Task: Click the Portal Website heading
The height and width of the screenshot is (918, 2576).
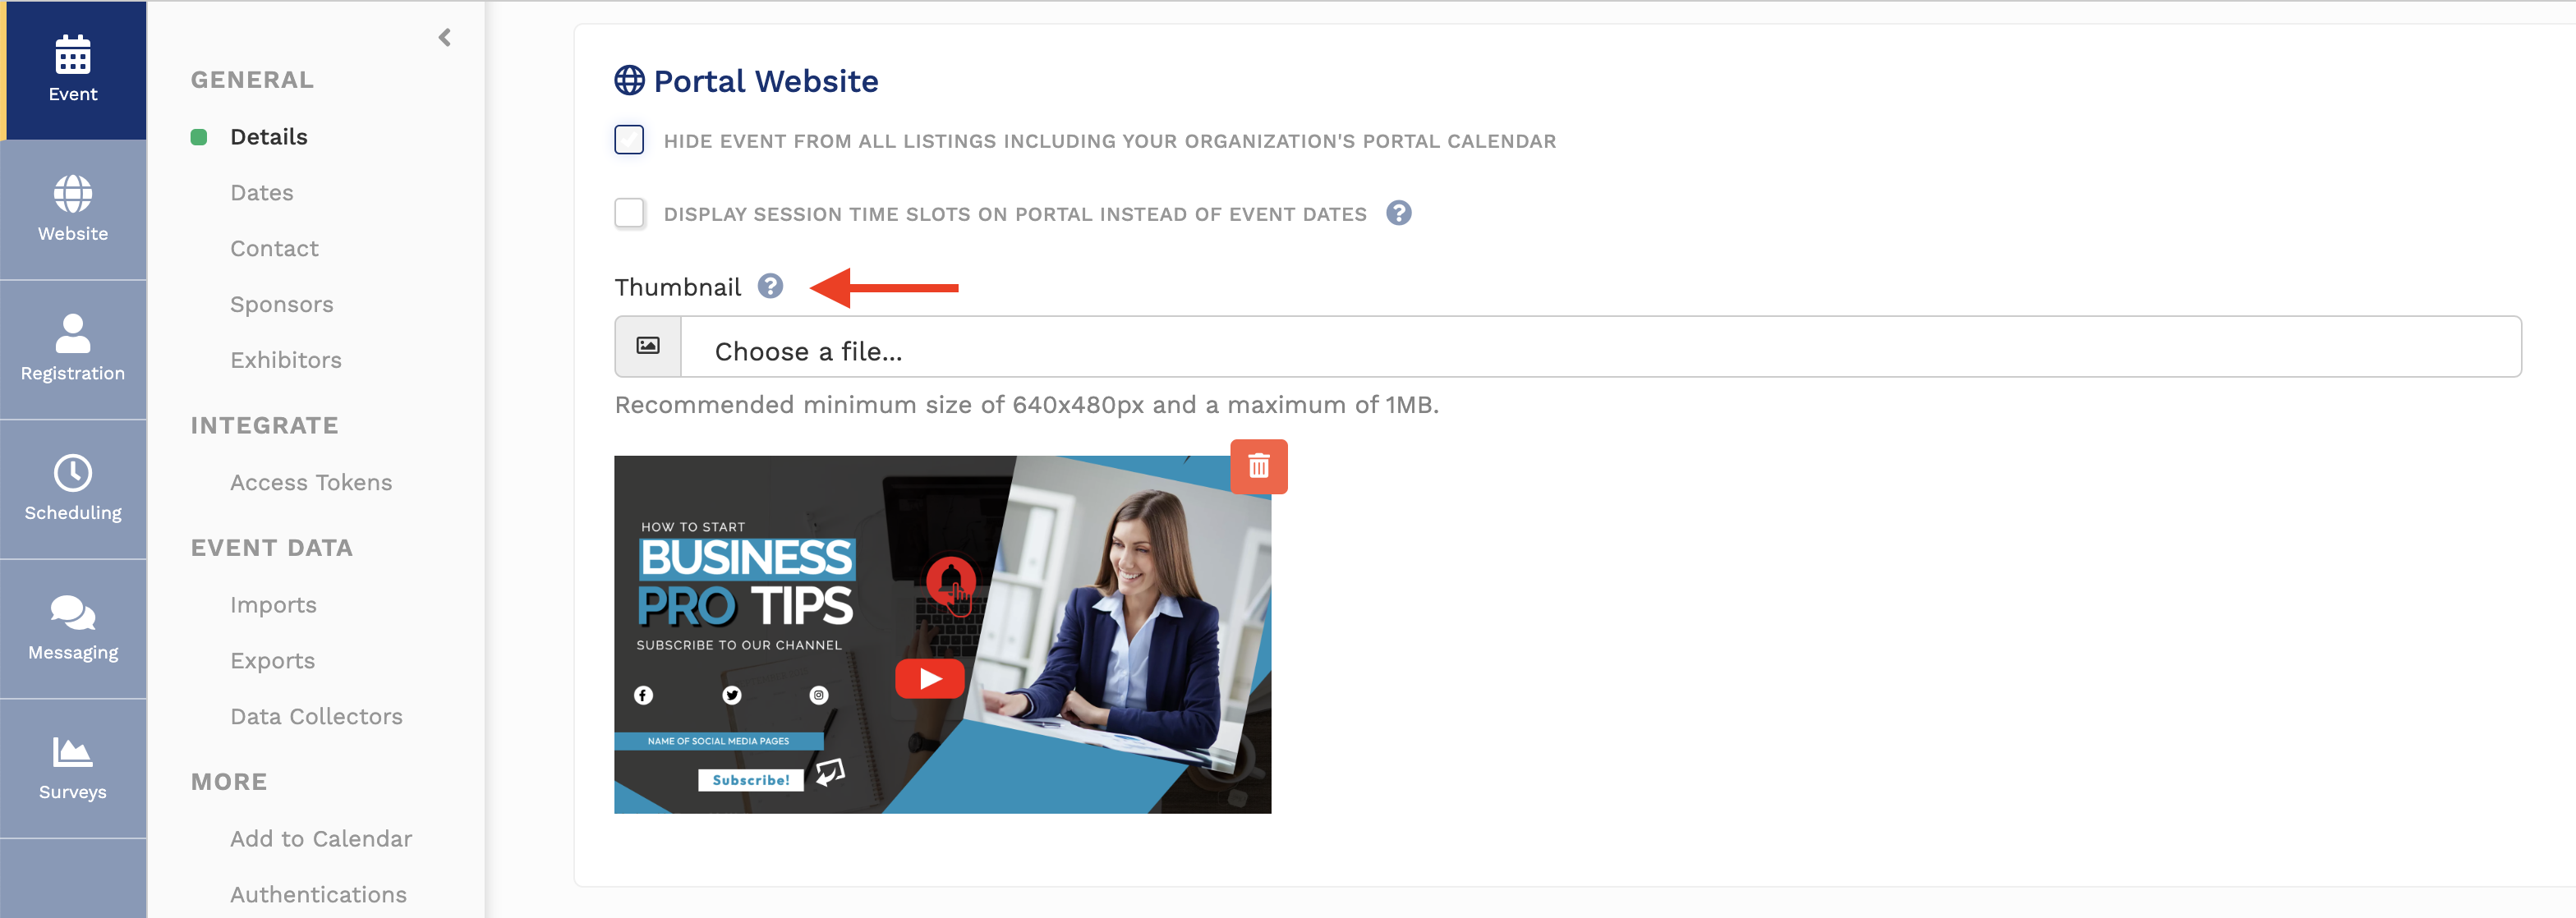Action: tap(766, 81)
